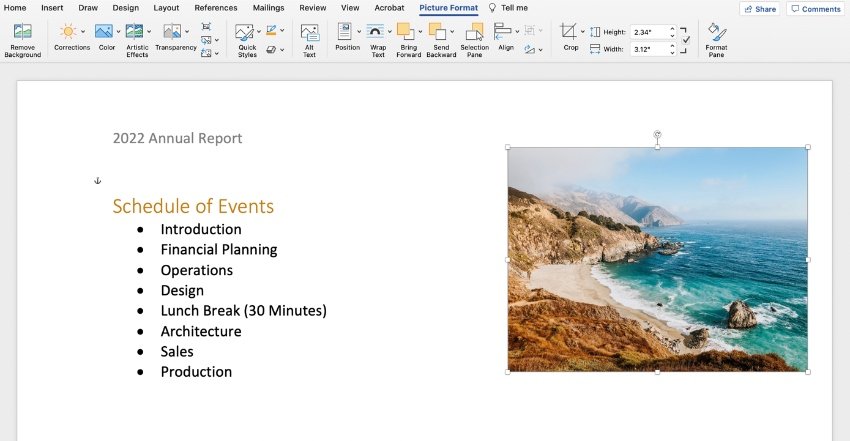Open the Acrobat tab
The width and height of the screenshot is (850, 441).
(x=389, y=8)
